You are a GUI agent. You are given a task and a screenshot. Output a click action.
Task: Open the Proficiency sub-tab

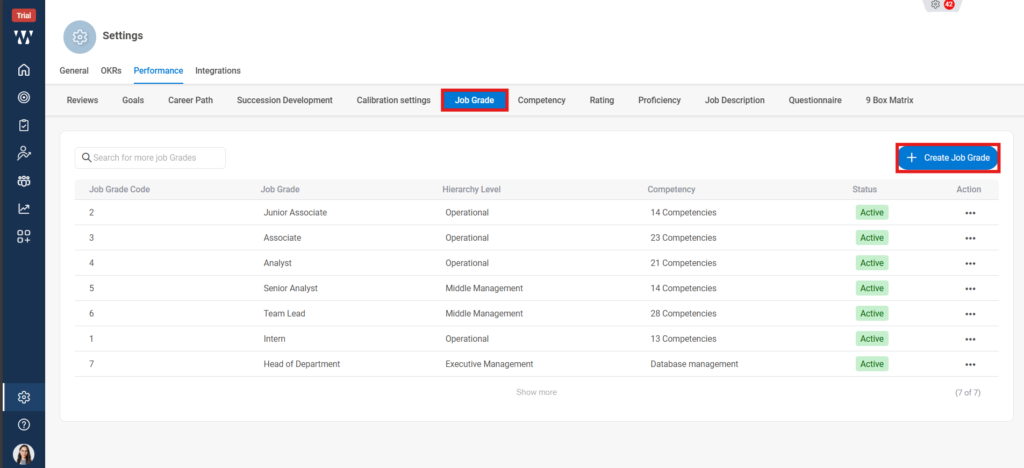[x=660, y=101]
